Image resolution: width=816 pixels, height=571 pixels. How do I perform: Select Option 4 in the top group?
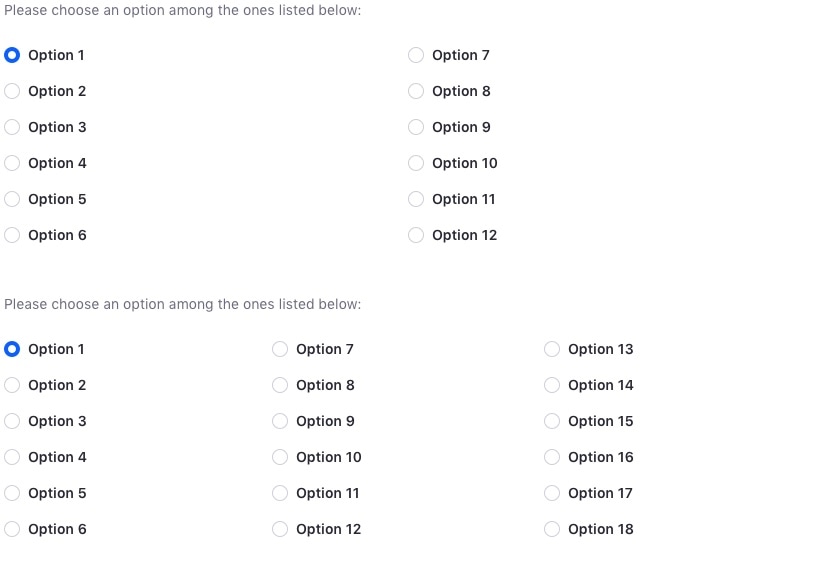click(x=12, y=163)
